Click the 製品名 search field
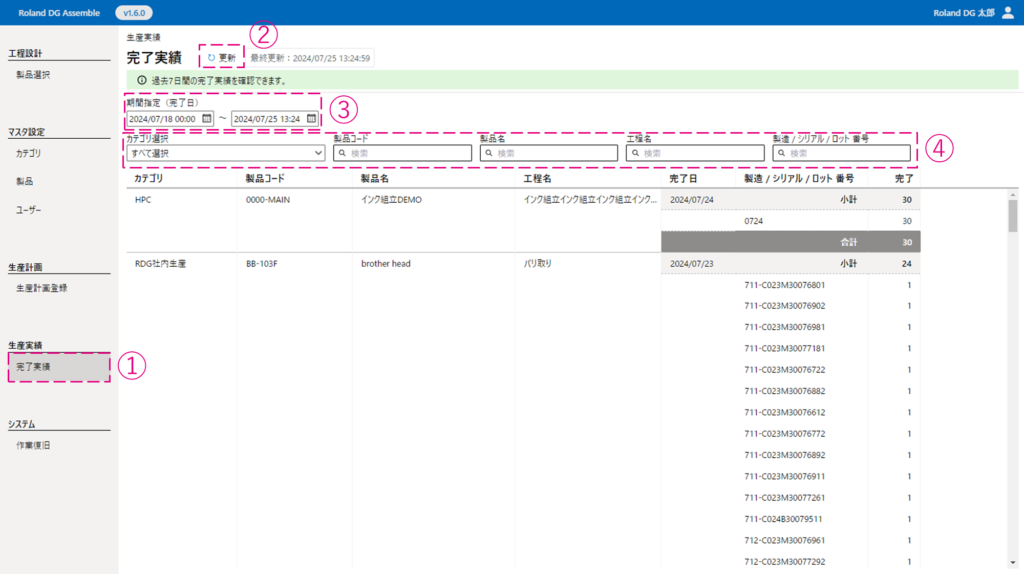 [548, 153]
